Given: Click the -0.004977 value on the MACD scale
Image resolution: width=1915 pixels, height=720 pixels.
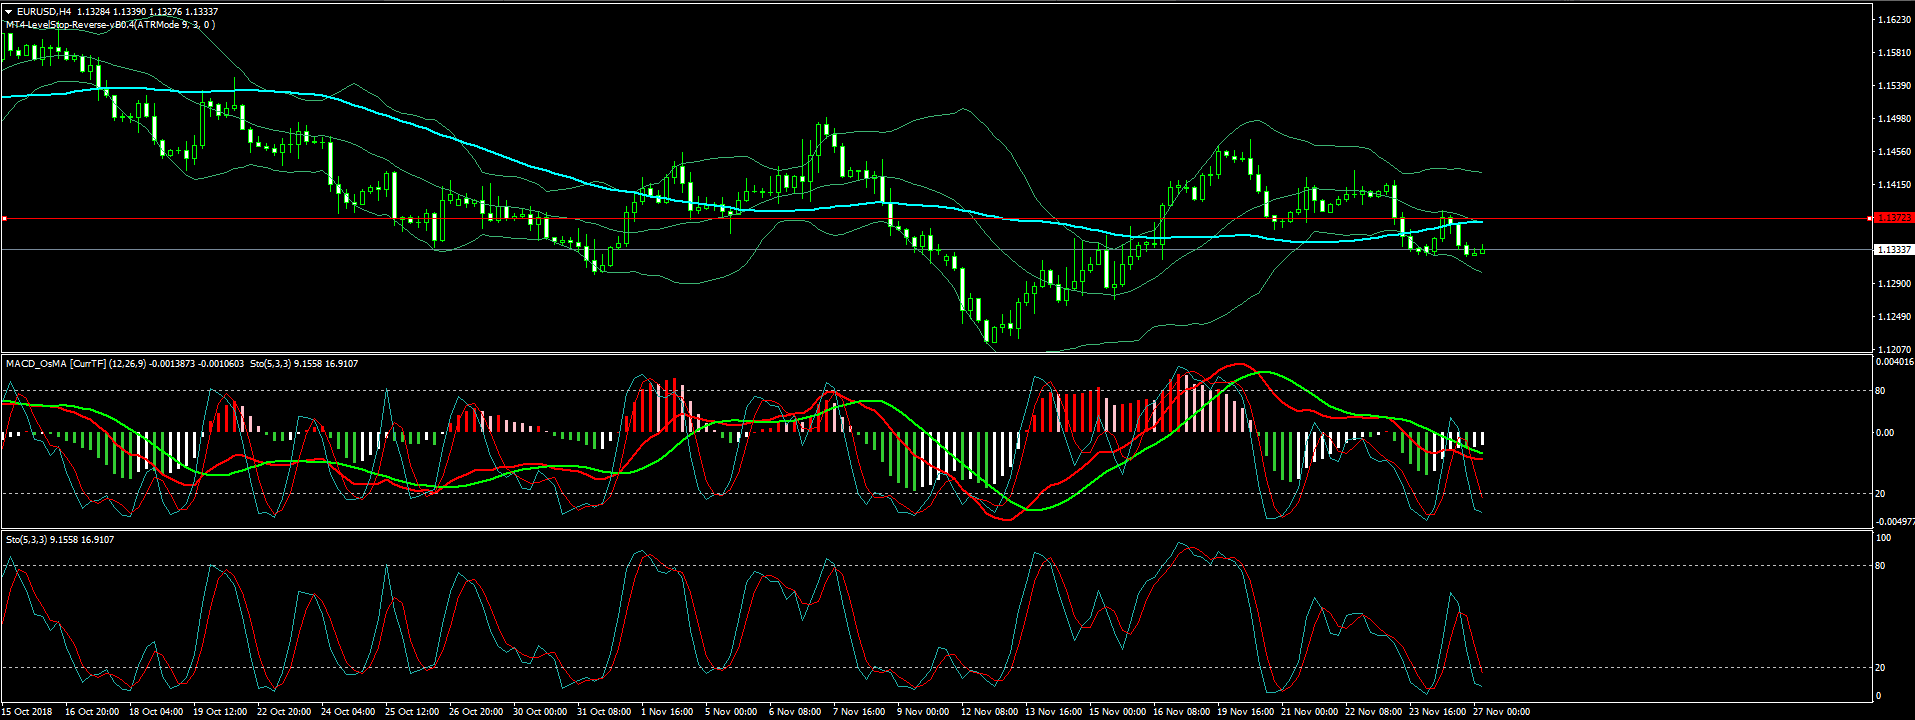Looking at the screenshot, I should pos(1895,521).
